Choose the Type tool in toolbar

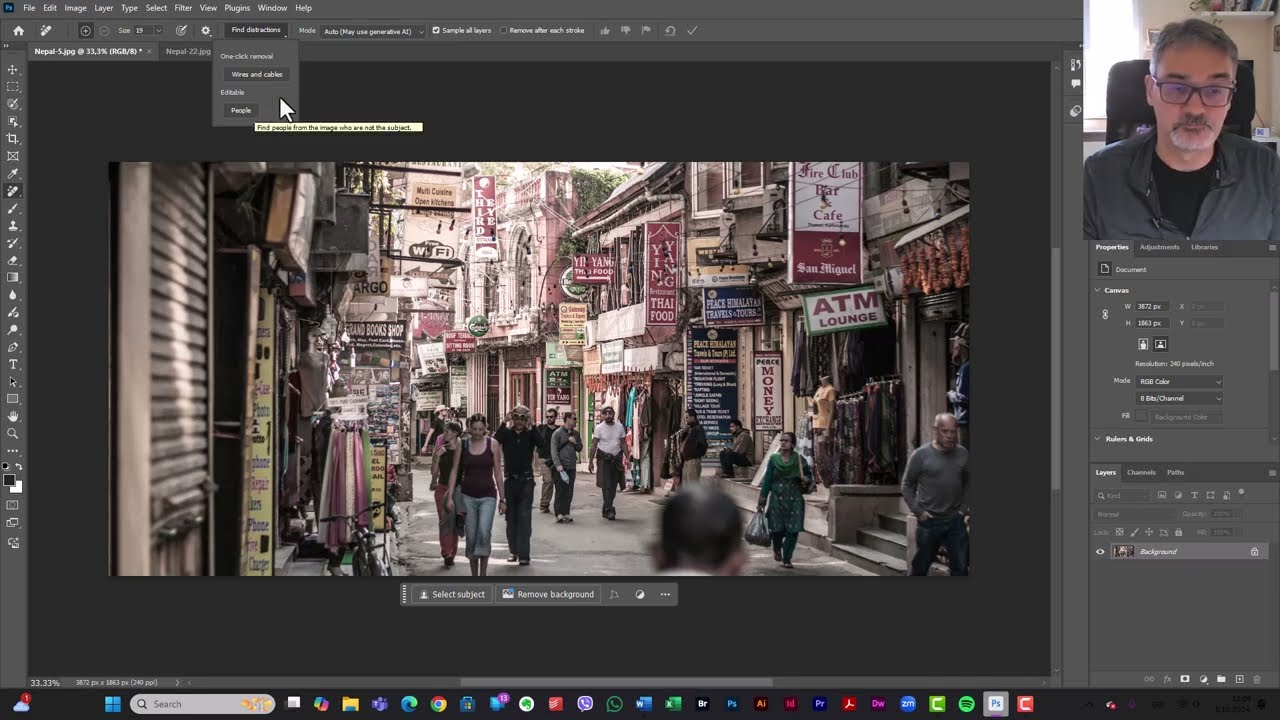pos(13,364)
